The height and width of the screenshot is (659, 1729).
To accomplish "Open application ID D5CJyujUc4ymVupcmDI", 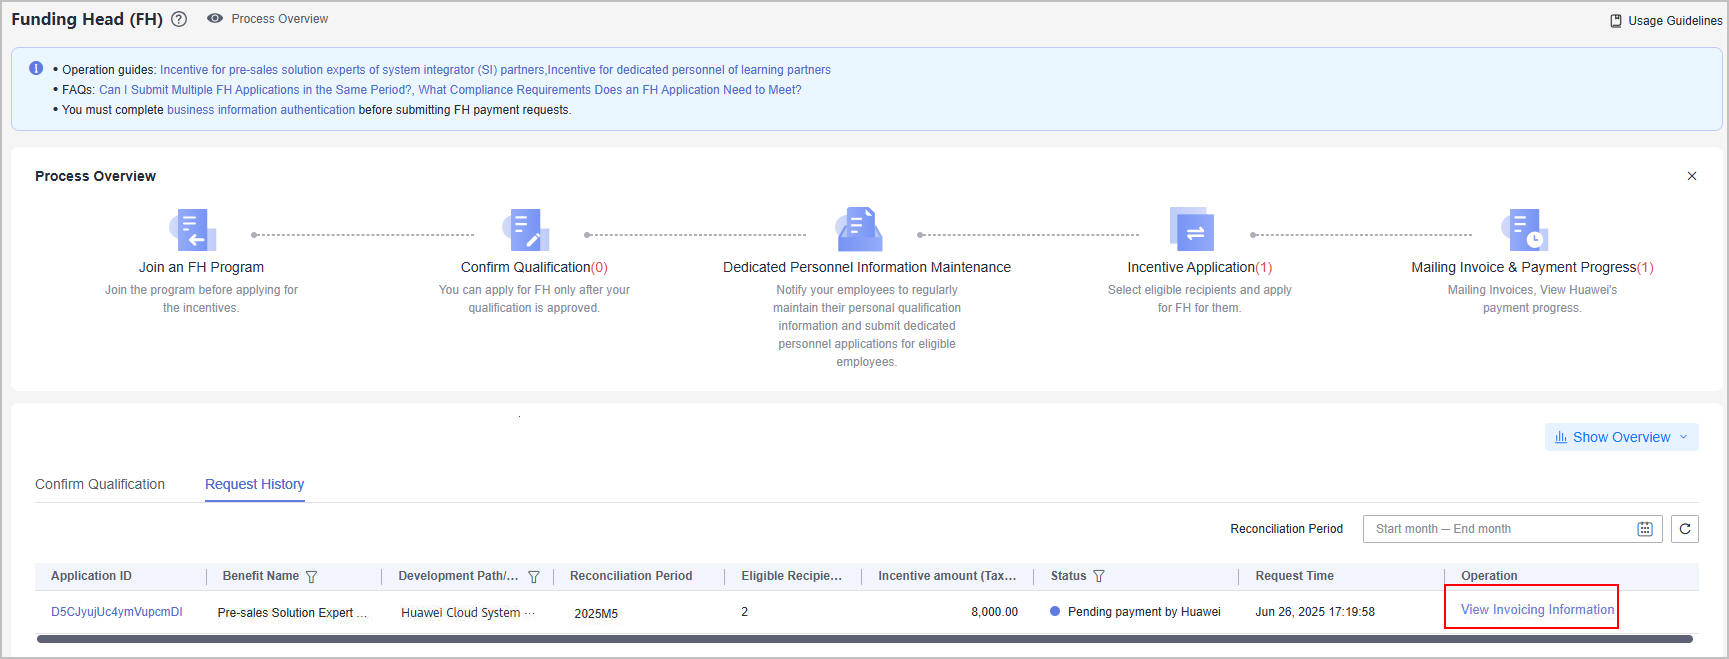I will click(117, 612).
